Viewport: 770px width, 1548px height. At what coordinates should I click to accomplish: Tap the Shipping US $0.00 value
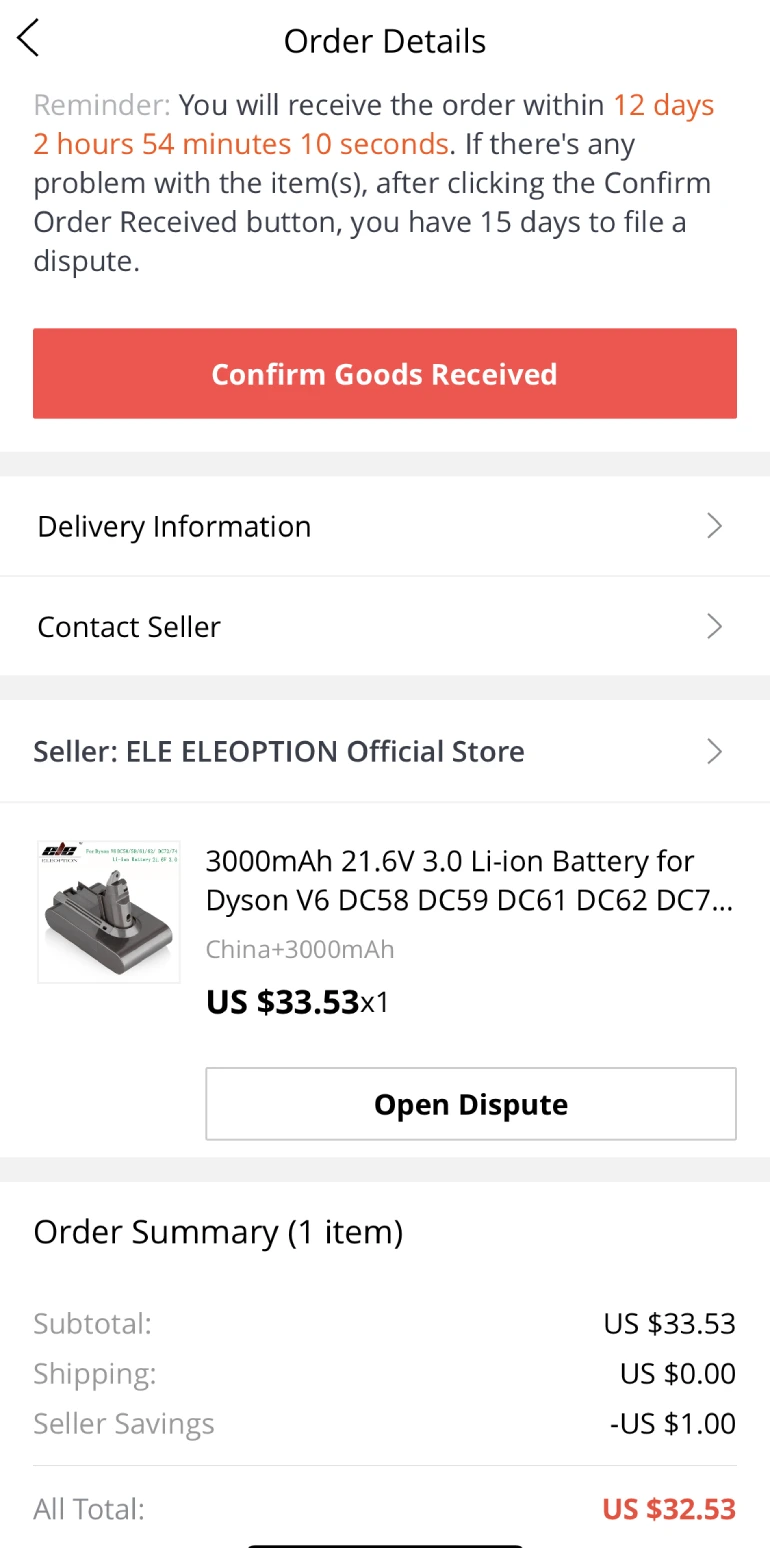[x=677, y=1373]
